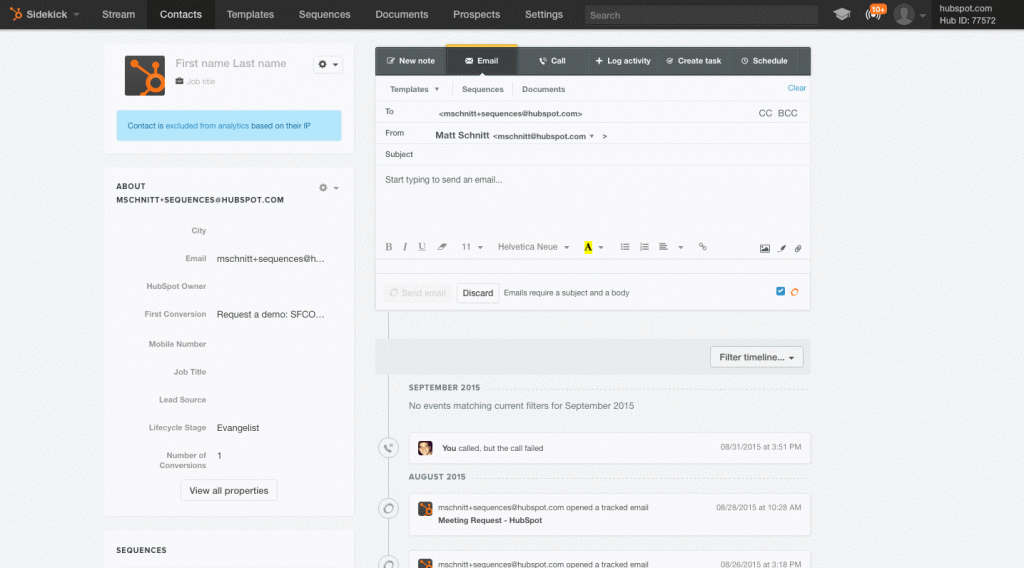Open the Sequences nav item in top bar
This screenshot has height=568, width=1024.
point(325,14)
